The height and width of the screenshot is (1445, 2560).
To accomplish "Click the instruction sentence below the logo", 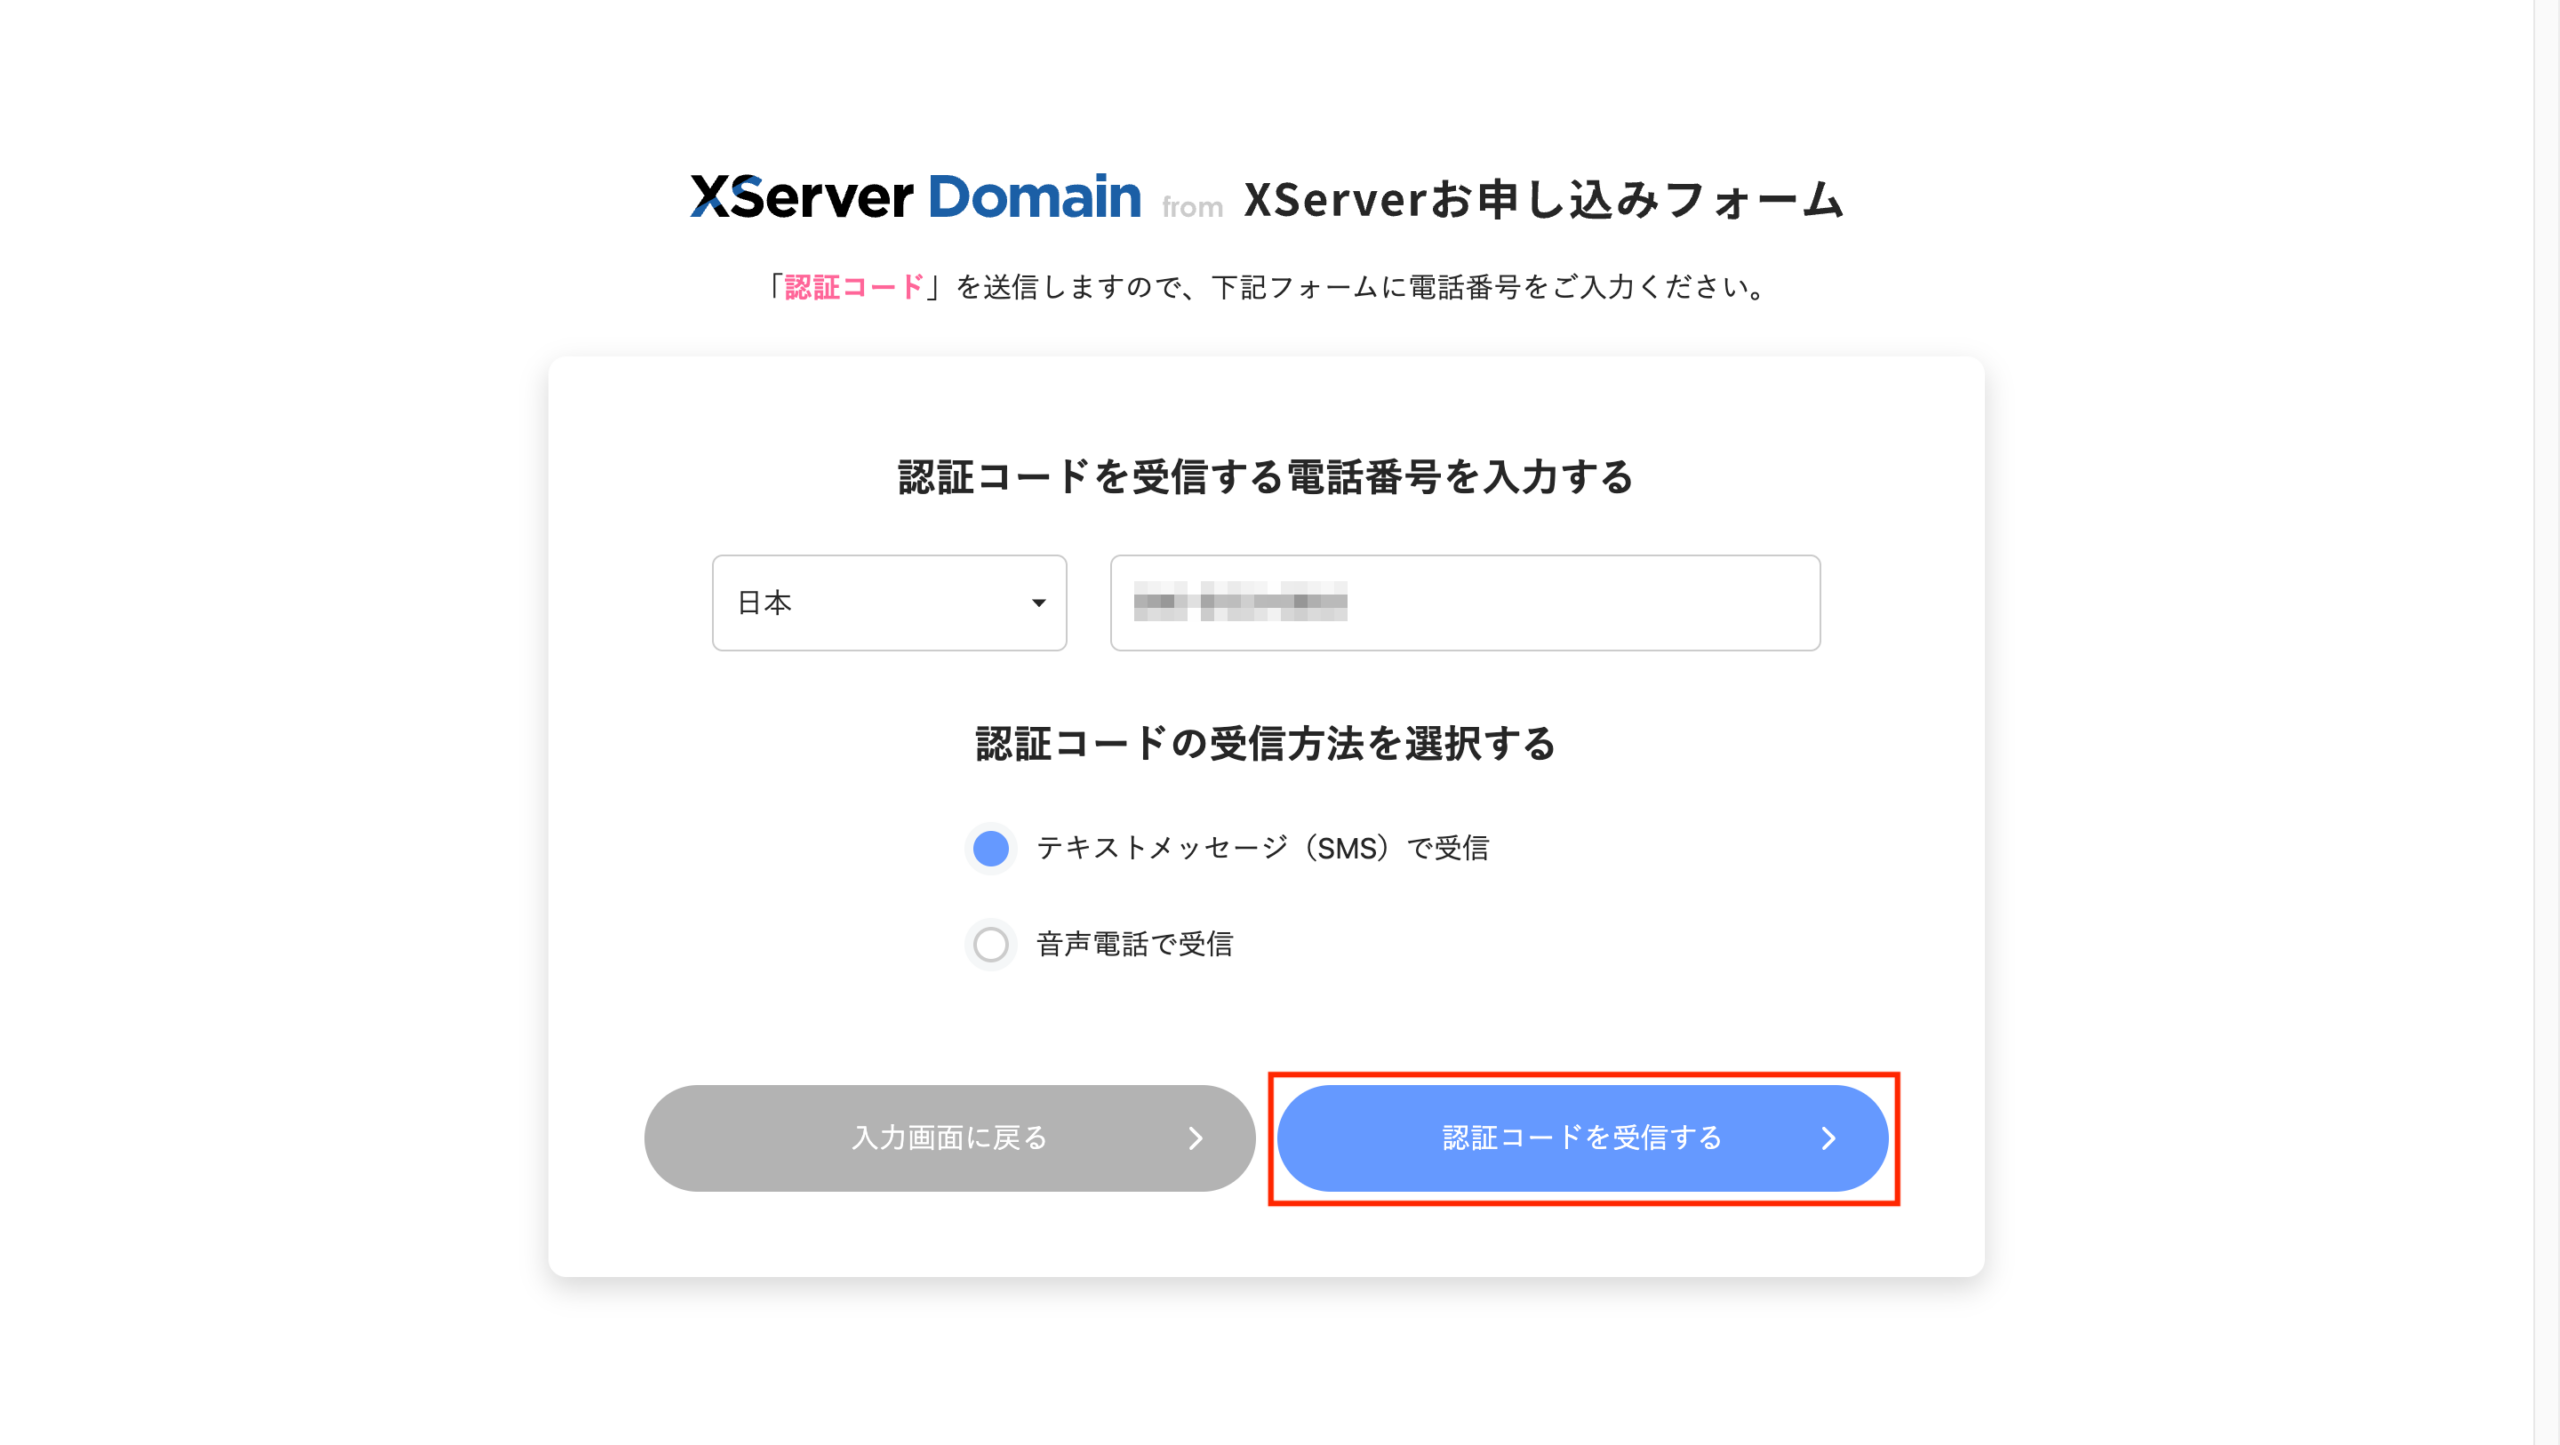I will [1266, 288].
